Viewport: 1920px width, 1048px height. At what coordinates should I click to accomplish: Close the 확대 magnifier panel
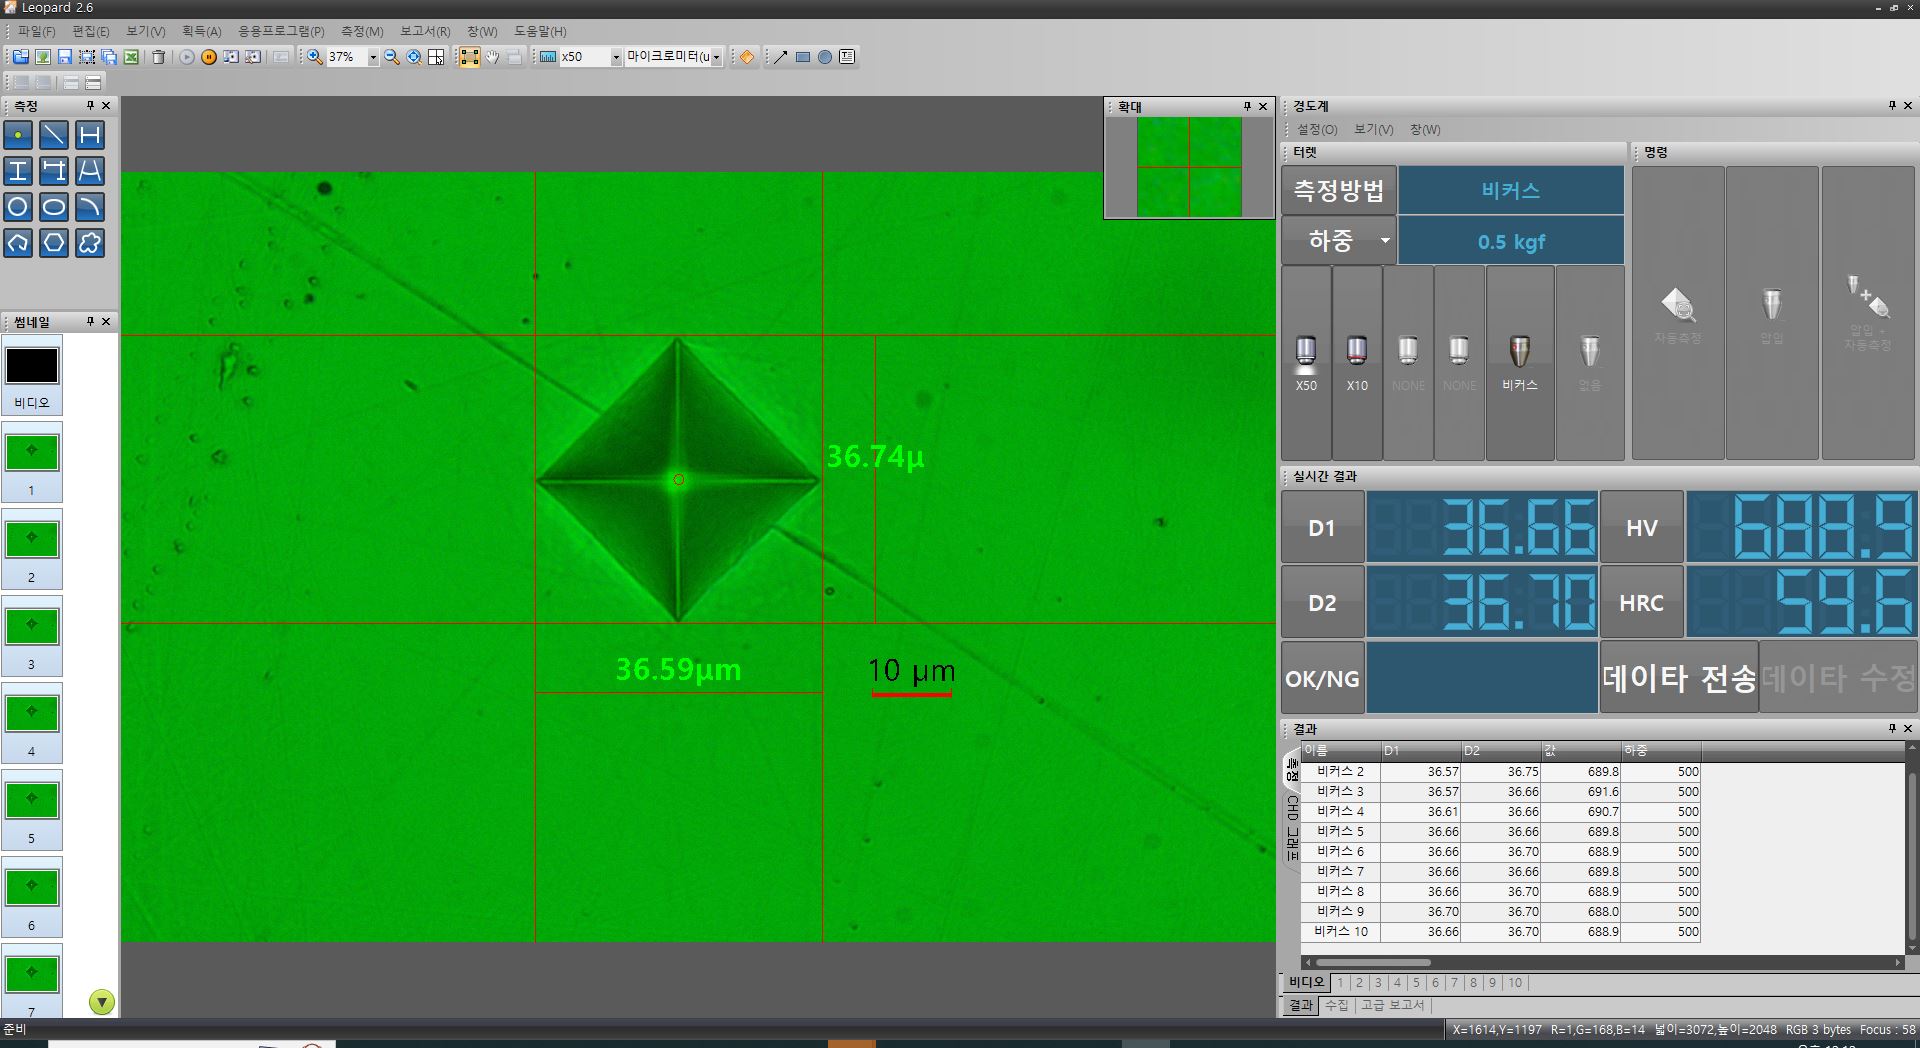(x=1263, y=106)
